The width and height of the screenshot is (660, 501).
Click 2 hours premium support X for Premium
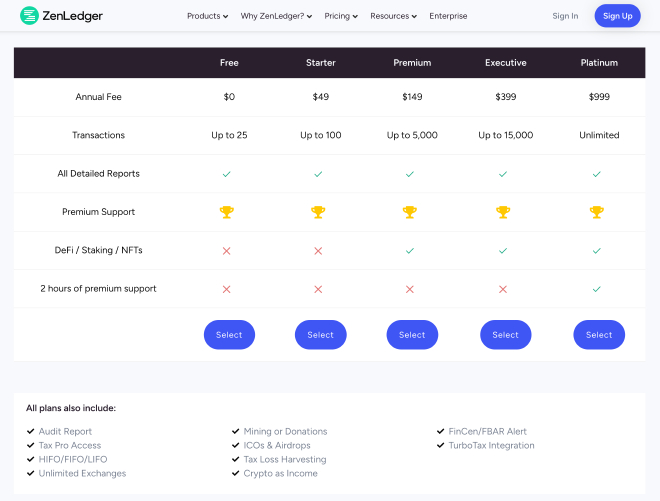click(x=410, y=289)
